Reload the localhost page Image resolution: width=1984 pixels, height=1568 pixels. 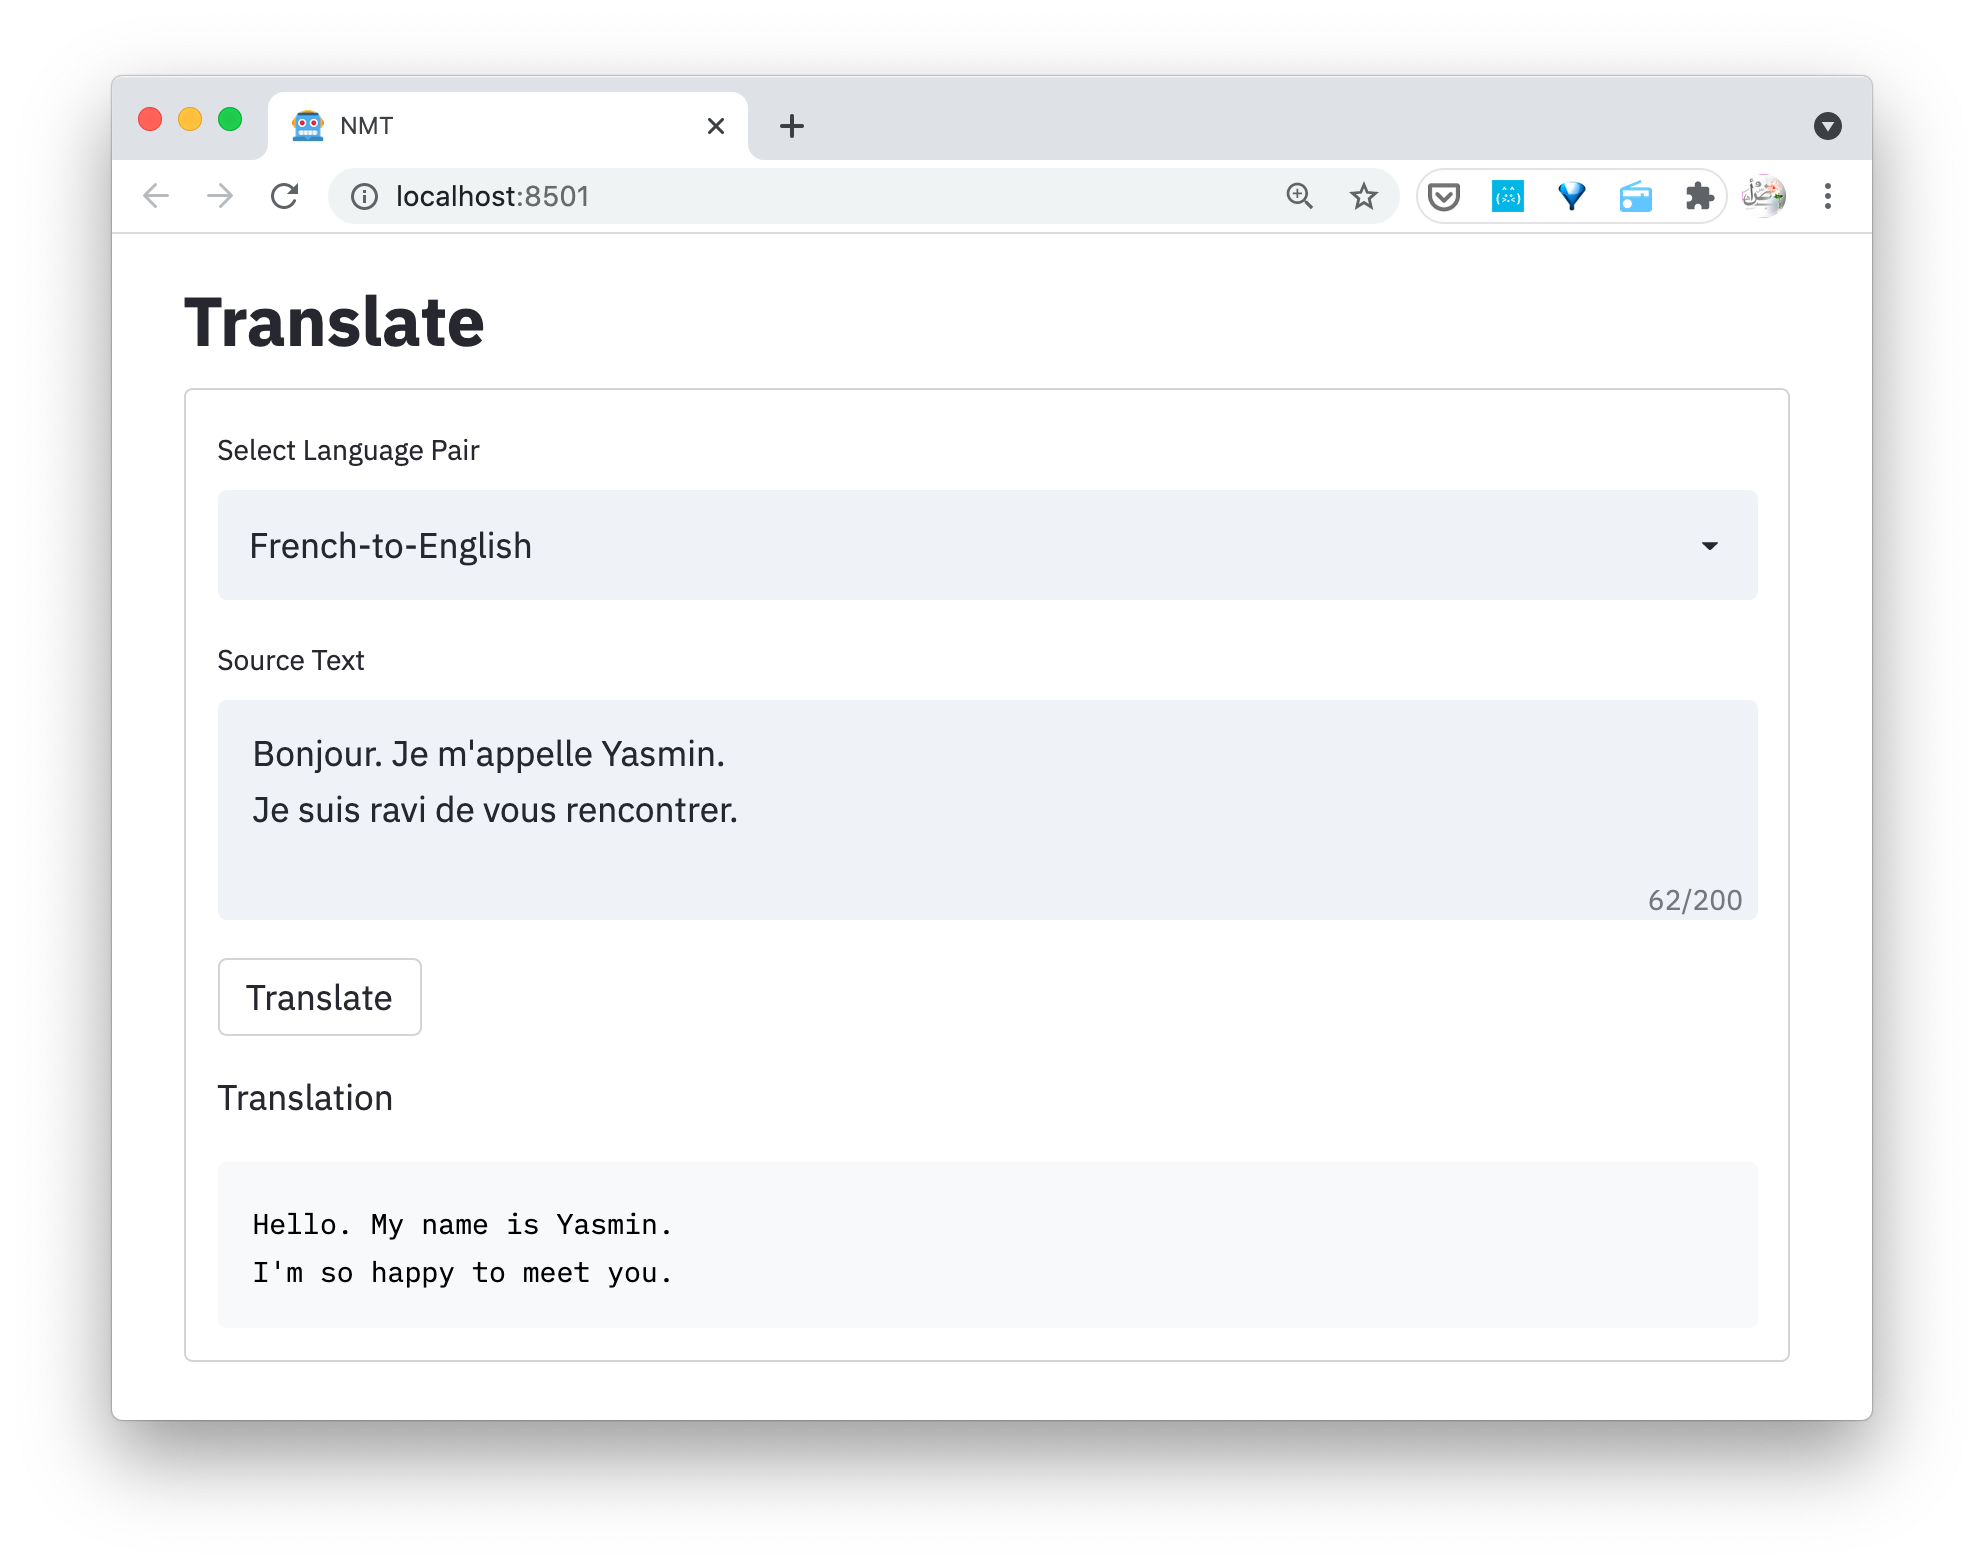(x=285, y=196)
